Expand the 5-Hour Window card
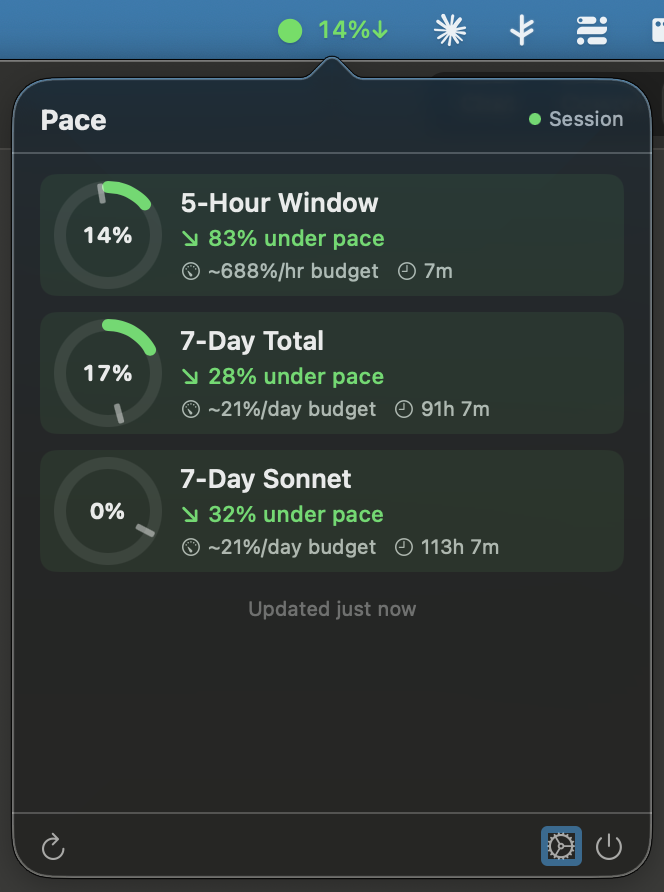Image resolution: width=664 pixels, height=892 pixels. click(332, 235)
